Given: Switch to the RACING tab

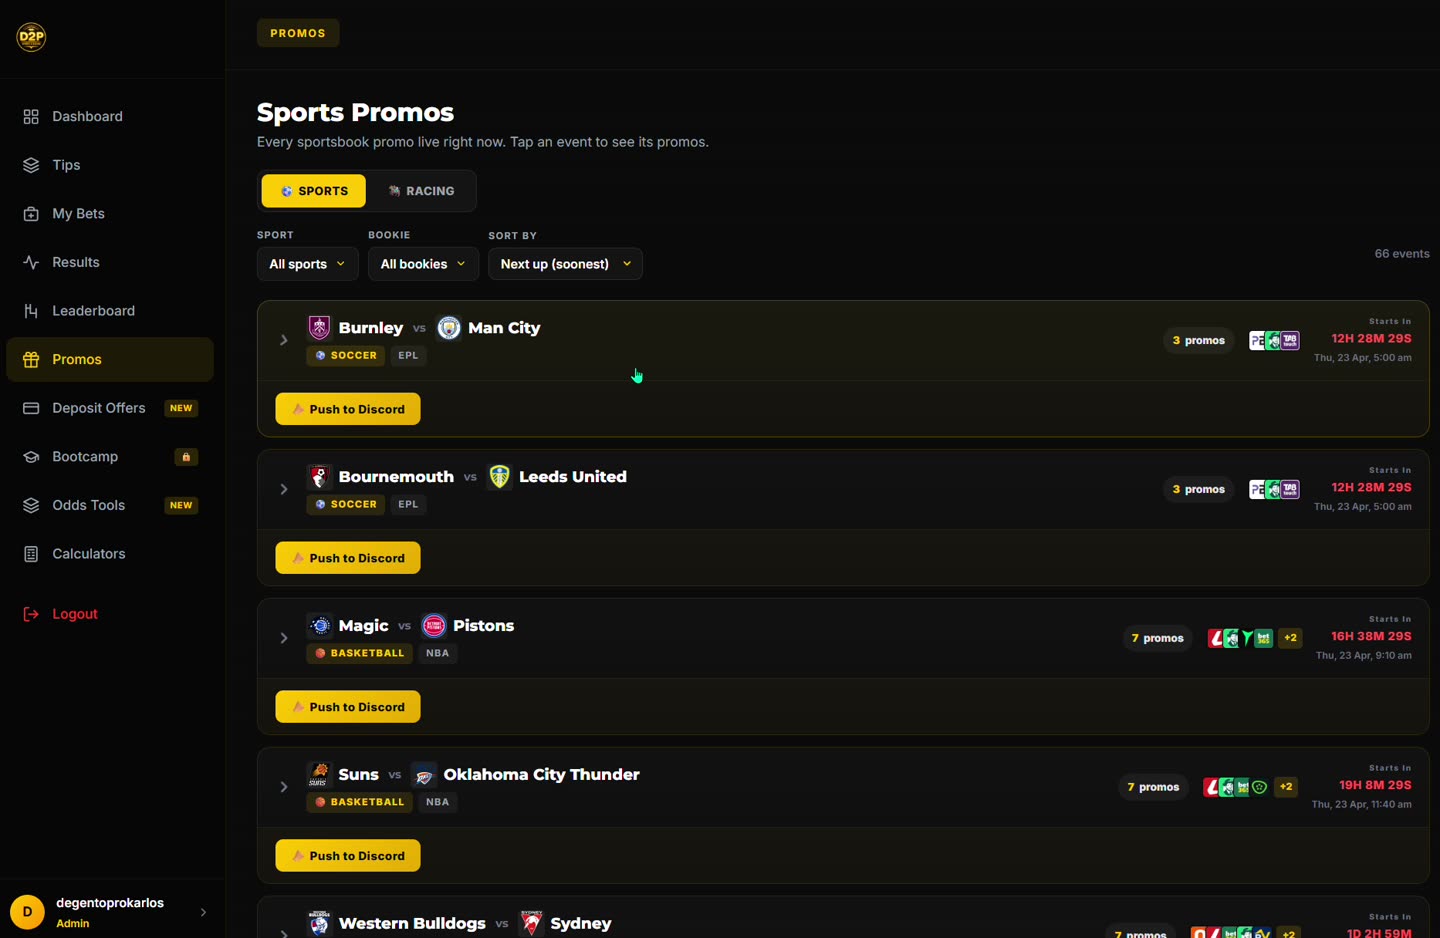Looking at the screenshot, I should click(x=423, y=190).
